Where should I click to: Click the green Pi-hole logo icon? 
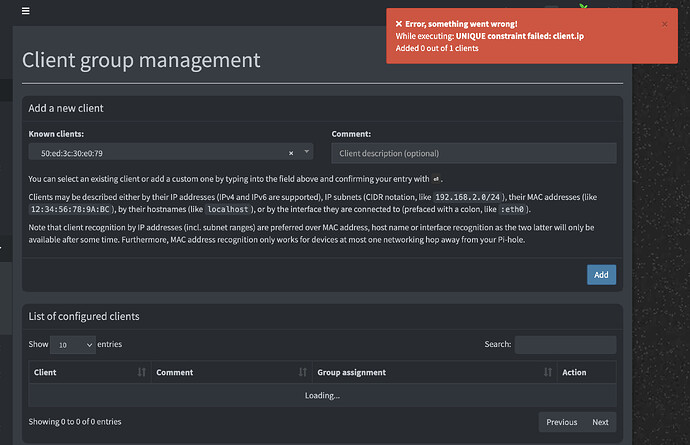[584, 6]
